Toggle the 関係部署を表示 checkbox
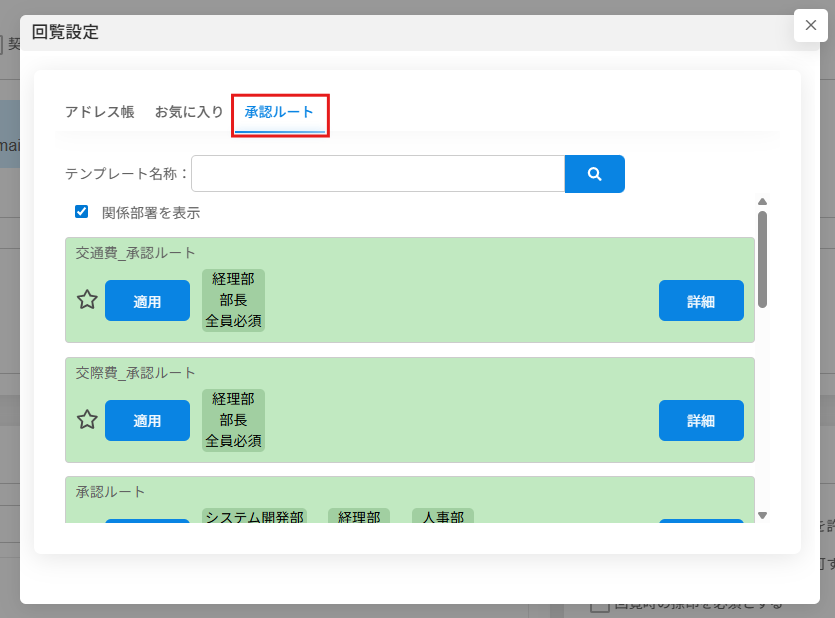835x618 pixels. [x=82, y=212]
